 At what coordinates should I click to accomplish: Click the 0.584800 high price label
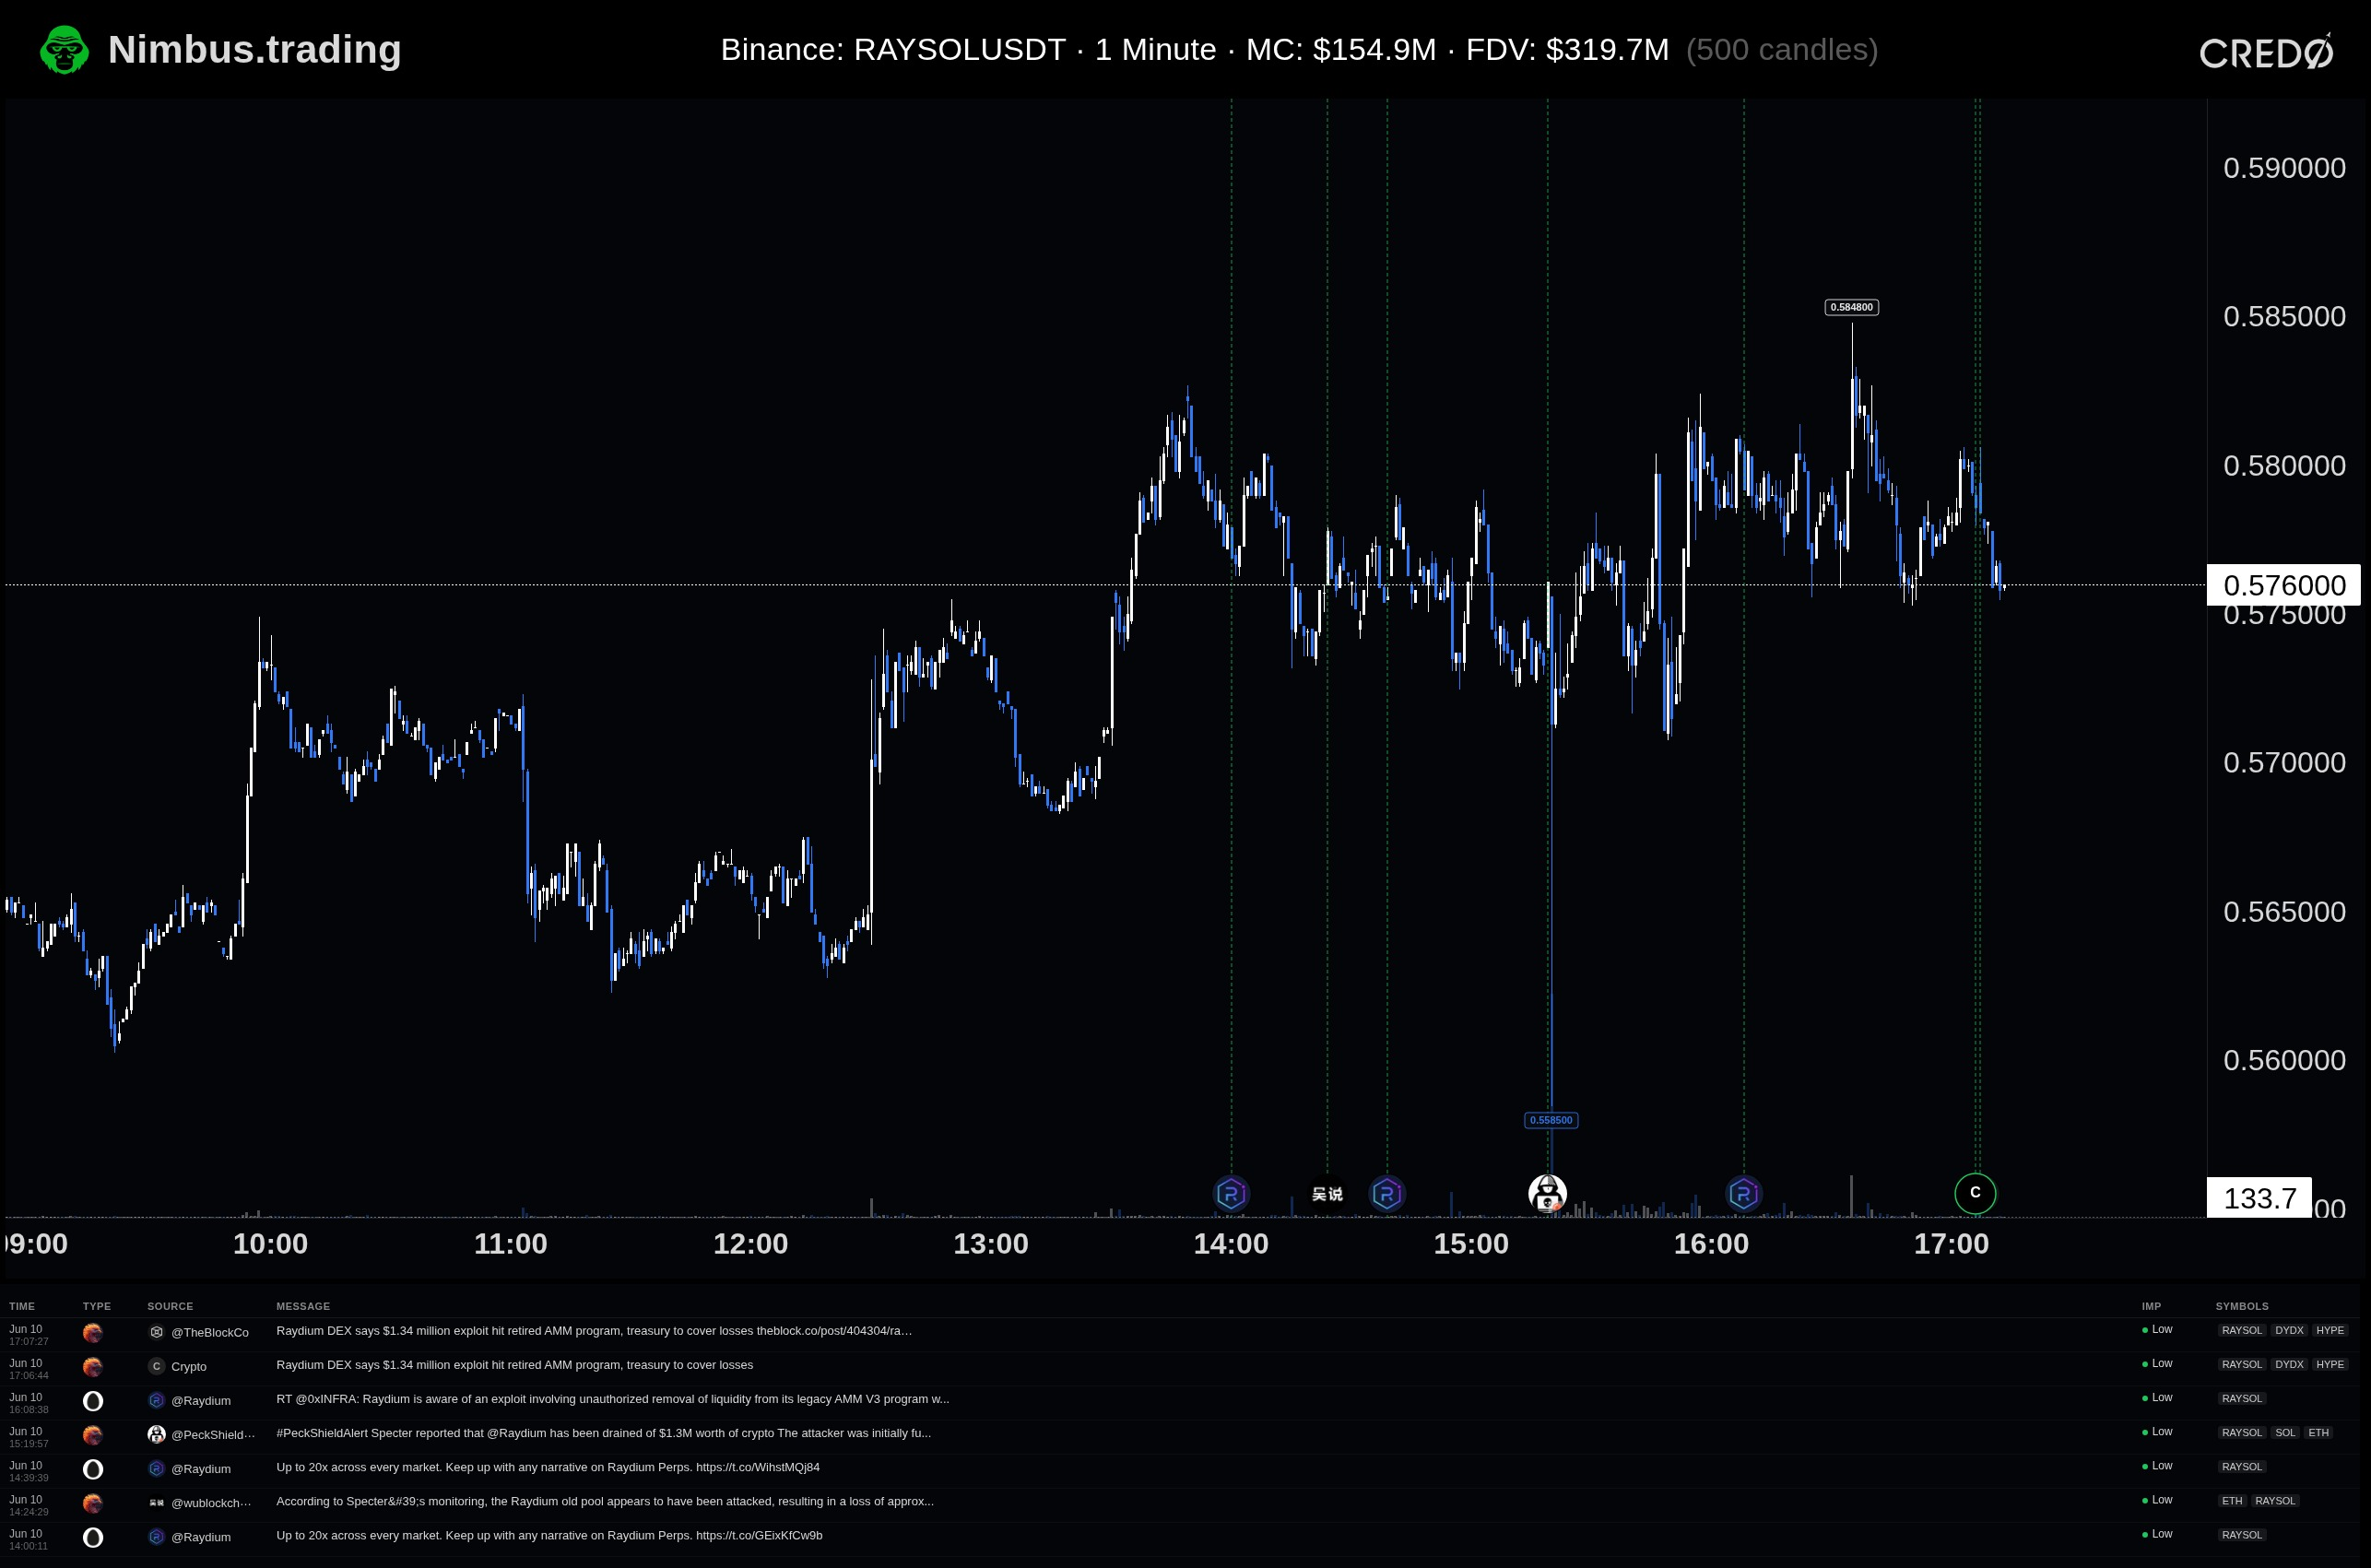(x=1851, y=307)
